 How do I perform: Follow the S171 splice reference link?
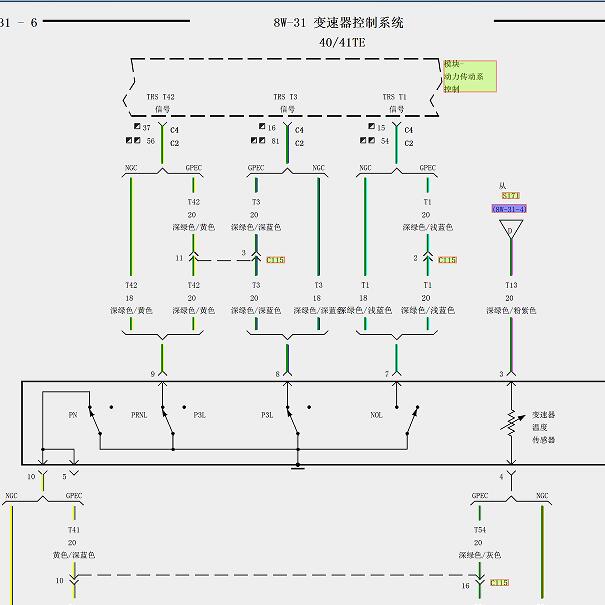click(x=510, y=196)
